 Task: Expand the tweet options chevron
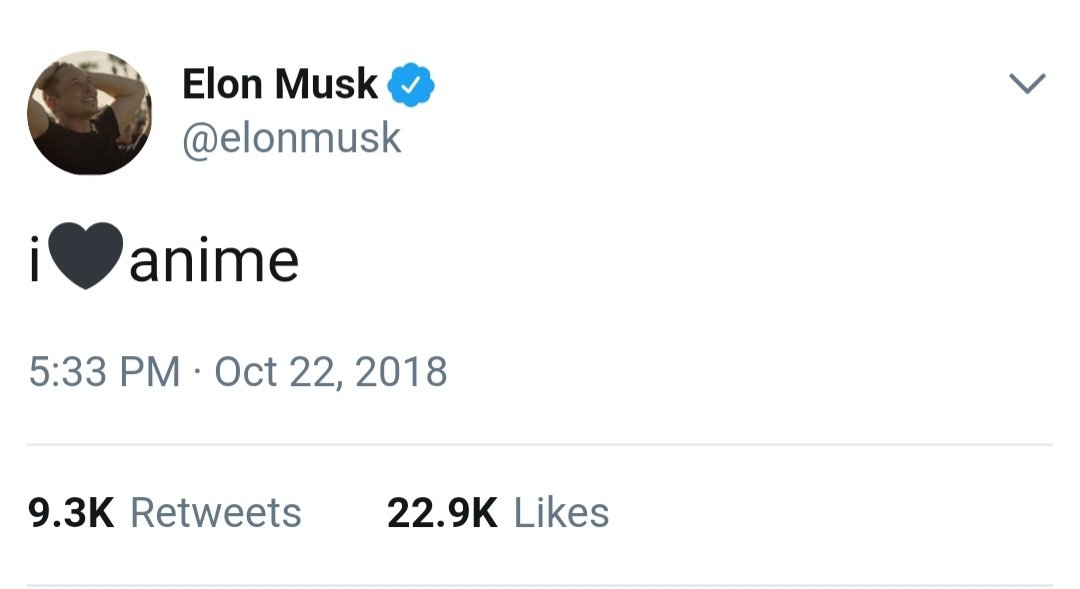[x=1027, y=85]
